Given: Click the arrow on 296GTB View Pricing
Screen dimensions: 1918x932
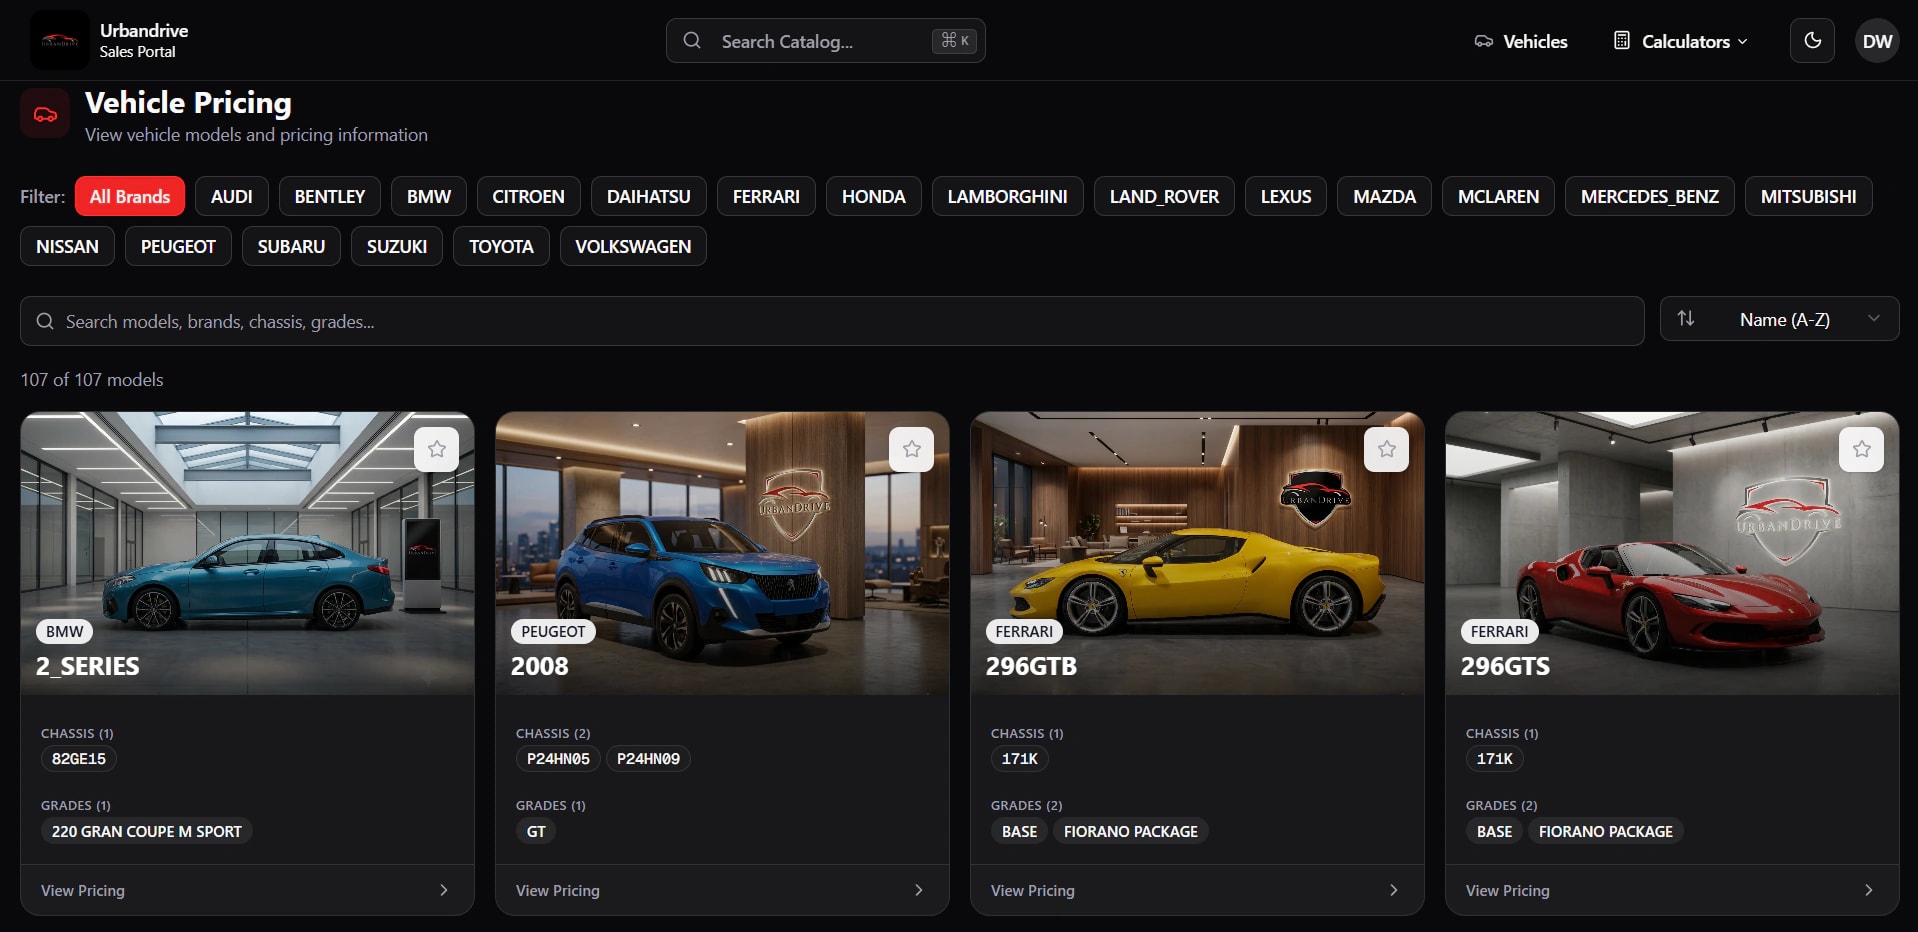Looking at the screenshot, I should tap(1394, 890).
